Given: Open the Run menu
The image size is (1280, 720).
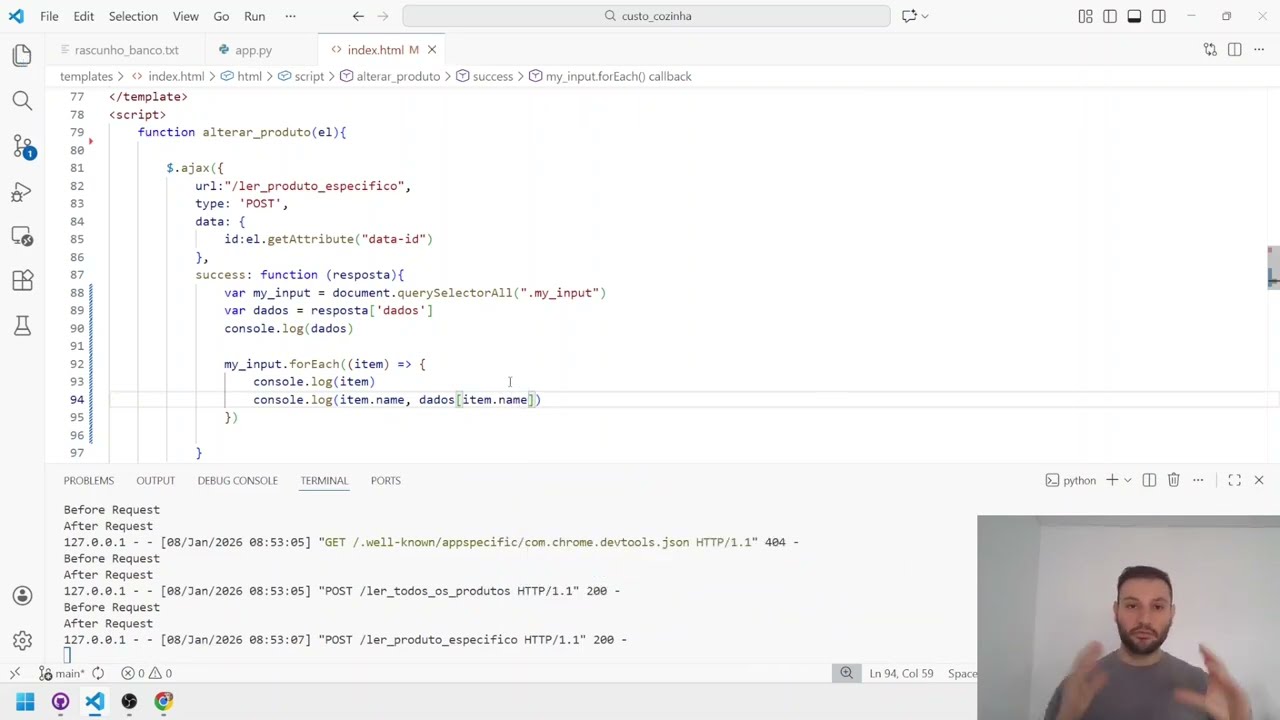Looking at the screenshot, I should point(255,16).
